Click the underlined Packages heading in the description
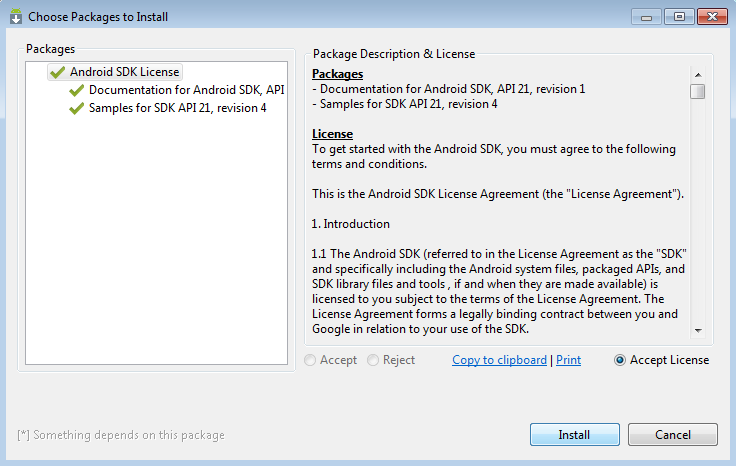Viewport: 736px width, 466px height. coord(337,74)
